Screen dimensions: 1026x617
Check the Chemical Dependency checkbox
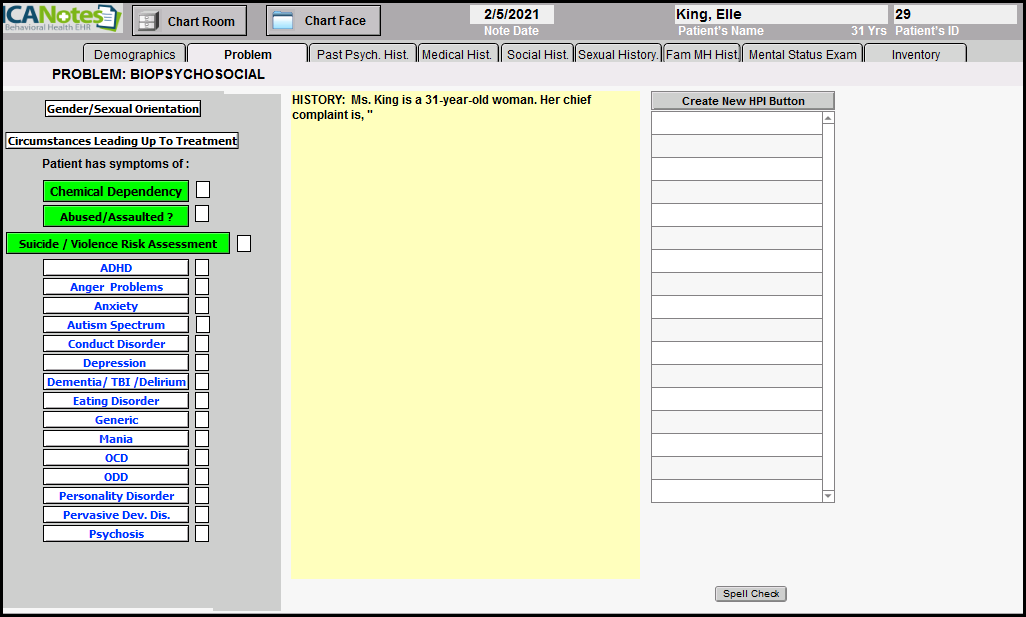[203, 190]
